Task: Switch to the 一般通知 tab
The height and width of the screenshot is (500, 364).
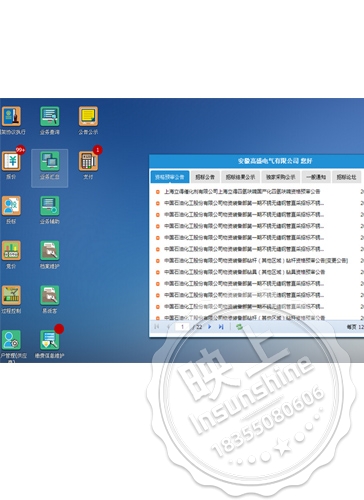Action: click(x=316, y=177)
